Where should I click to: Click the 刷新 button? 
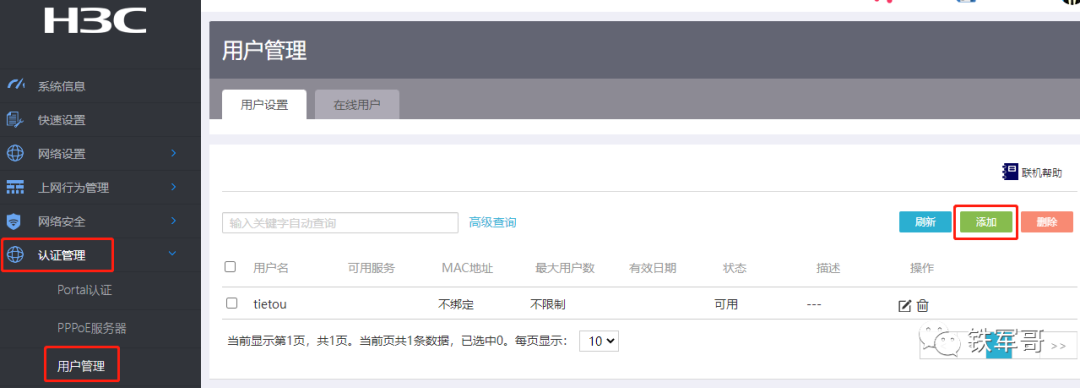[925, 222]
